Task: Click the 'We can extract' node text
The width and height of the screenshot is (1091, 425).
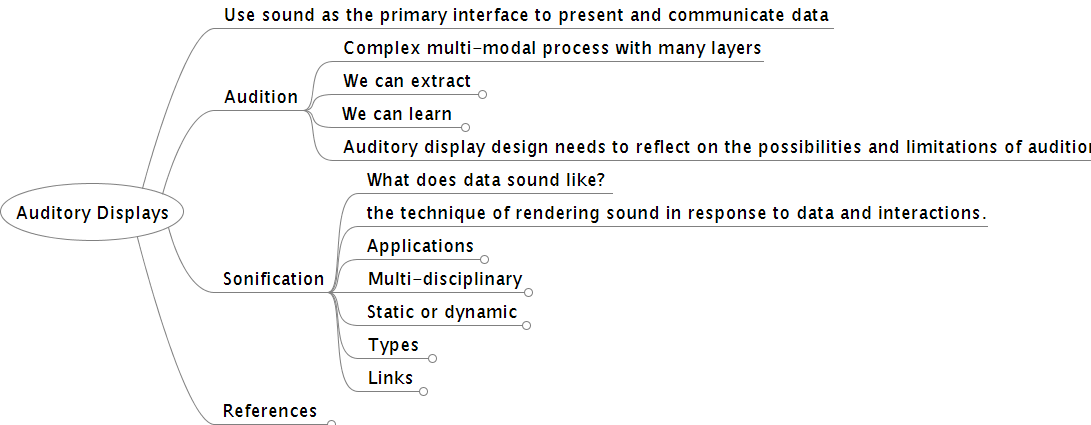Action: [407, 81]
